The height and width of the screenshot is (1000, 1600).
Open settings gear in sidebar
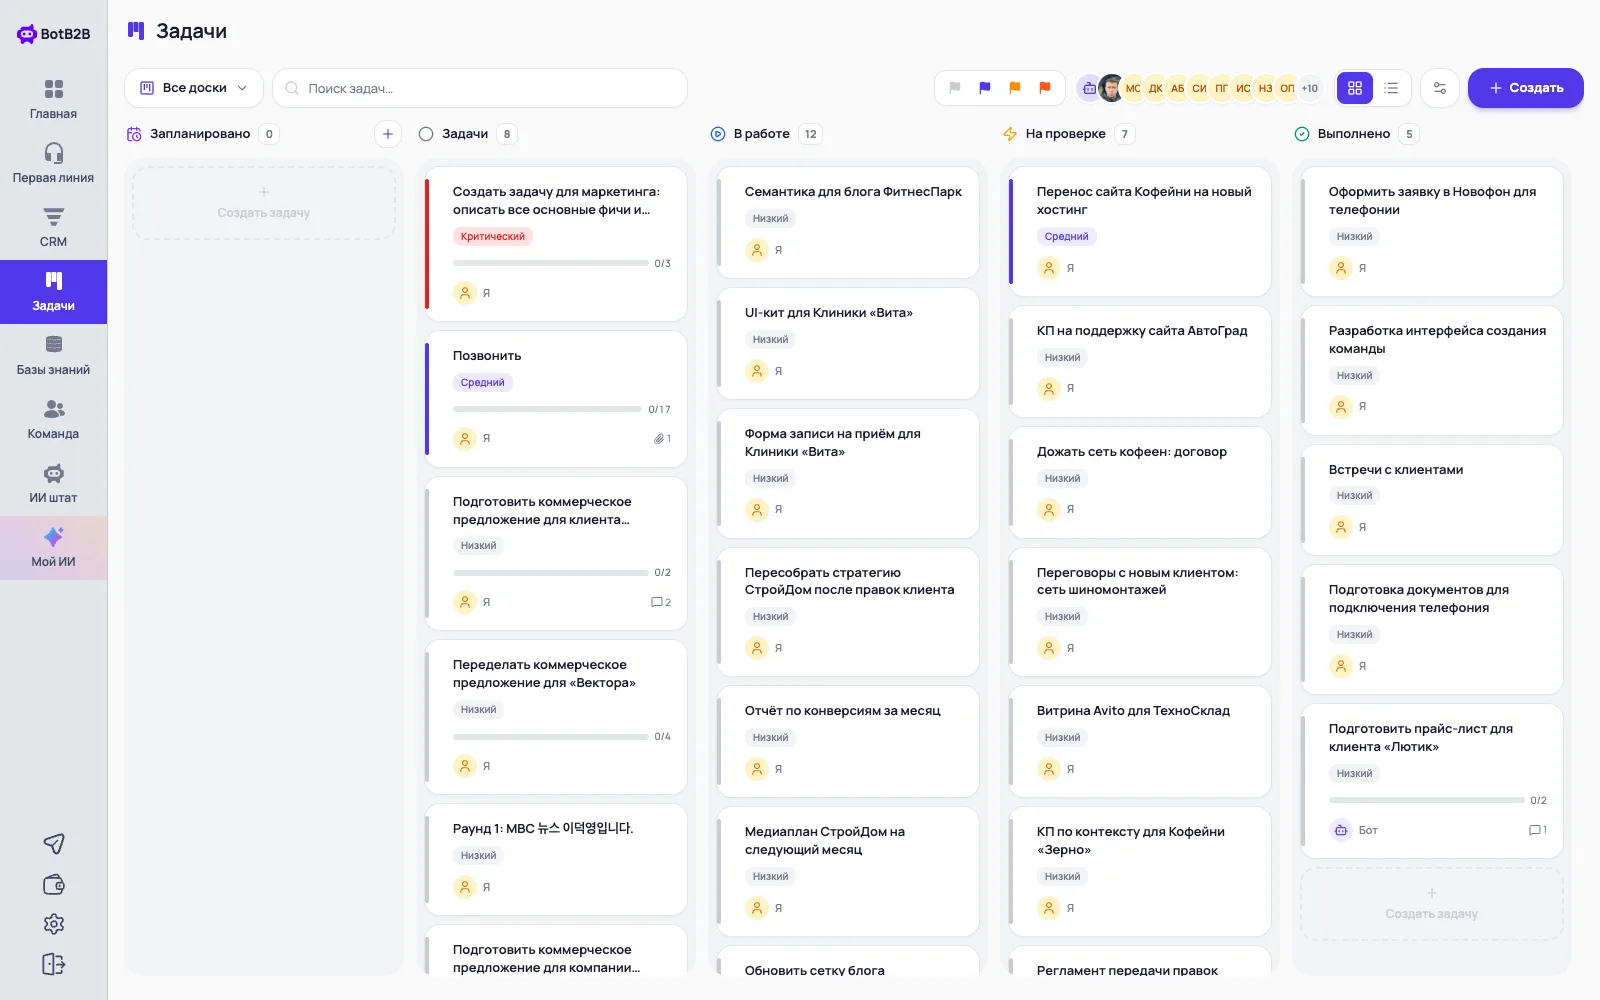(54, 924)
